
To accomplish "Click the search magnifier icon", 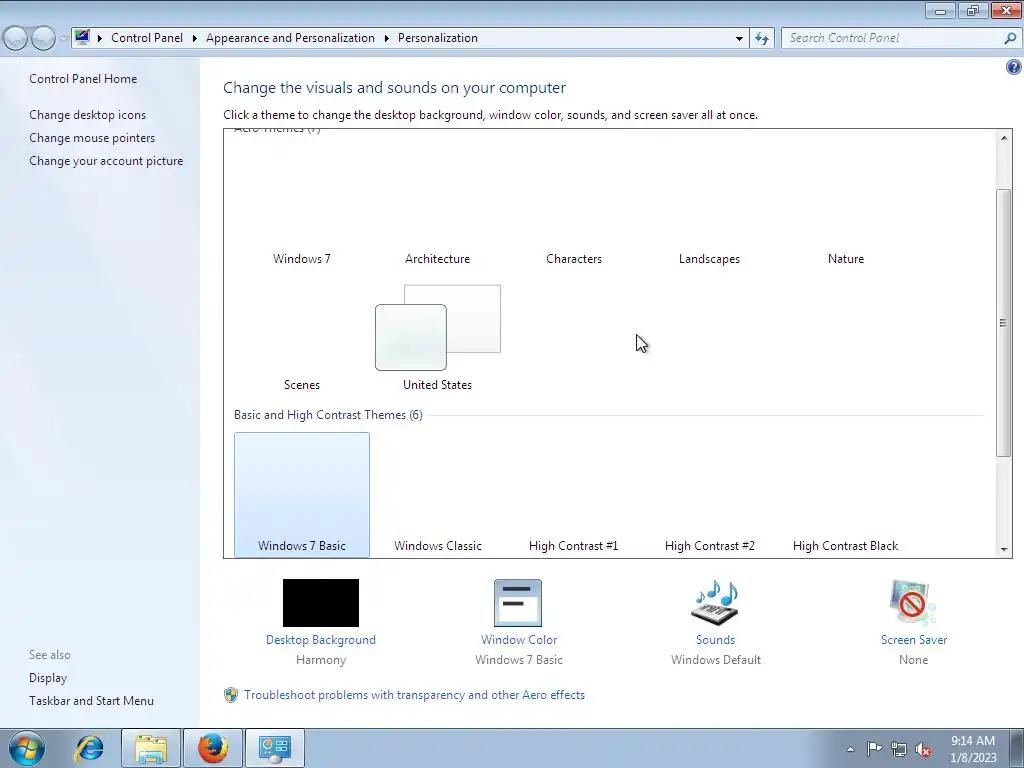I will tap(1010, 38).
